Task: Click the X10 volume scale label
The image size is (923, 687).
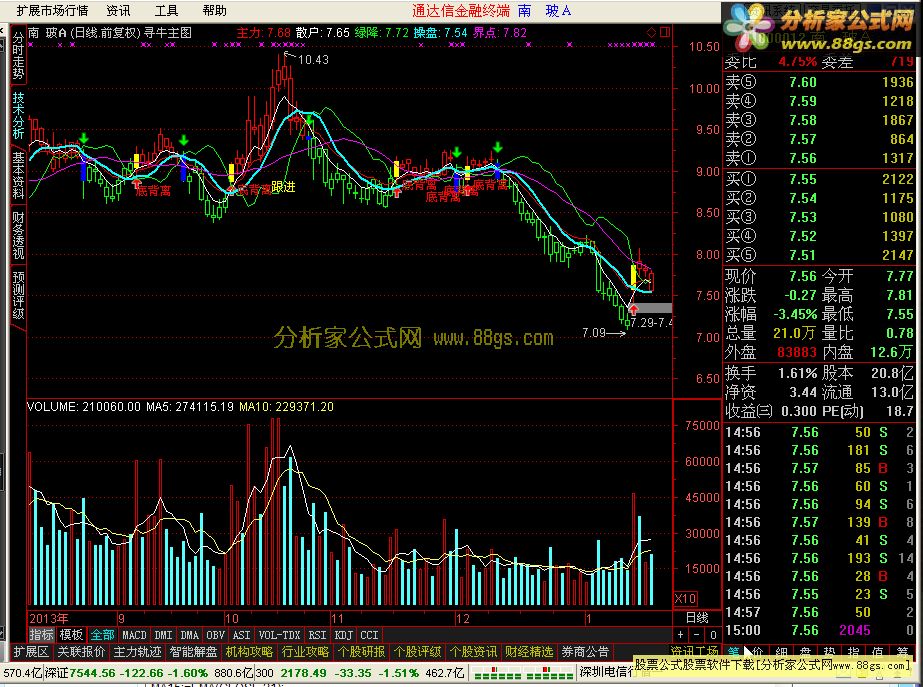Action: point(685,599)
